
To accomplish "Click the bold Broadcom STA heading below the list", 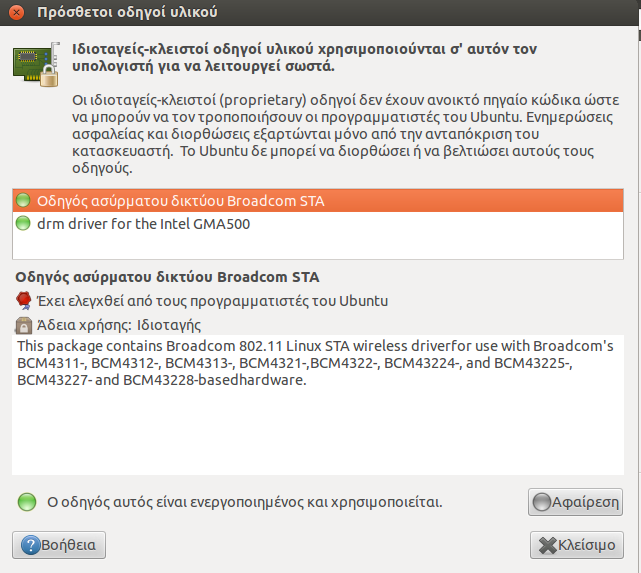I will coord(168,277).
